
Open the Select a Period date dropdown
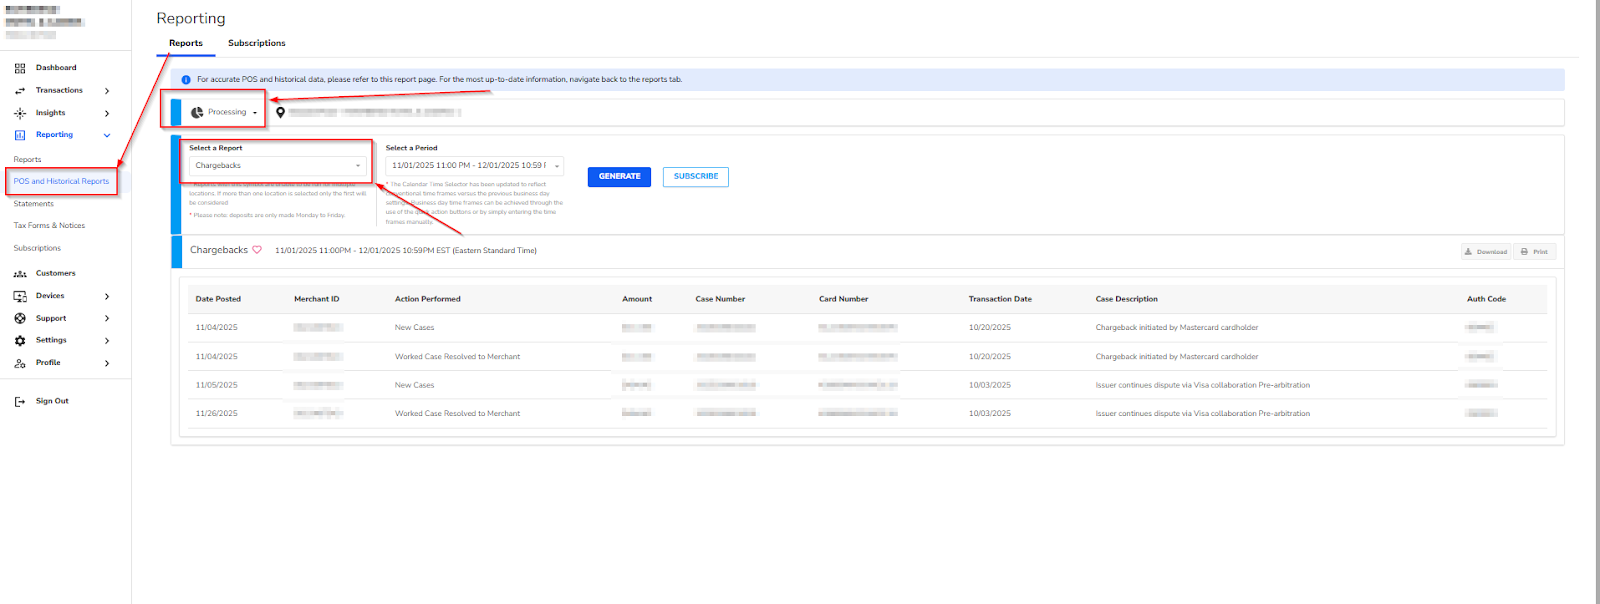tap(474, 166)
